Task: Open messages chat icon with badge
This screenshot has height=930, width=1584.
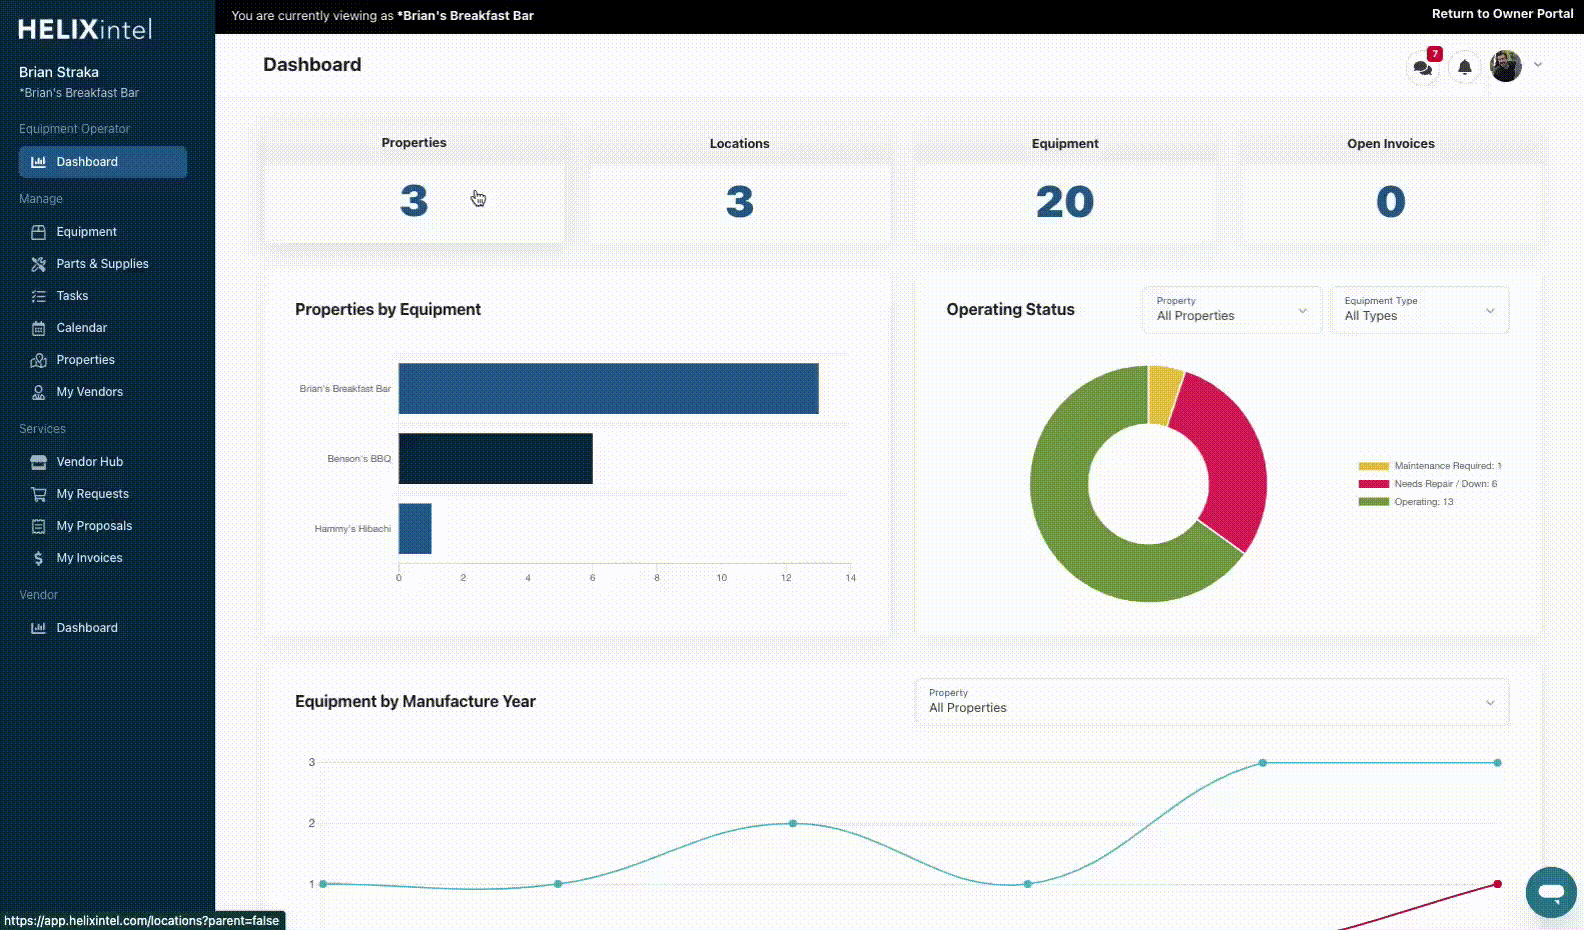Action: pos(1423,67)
